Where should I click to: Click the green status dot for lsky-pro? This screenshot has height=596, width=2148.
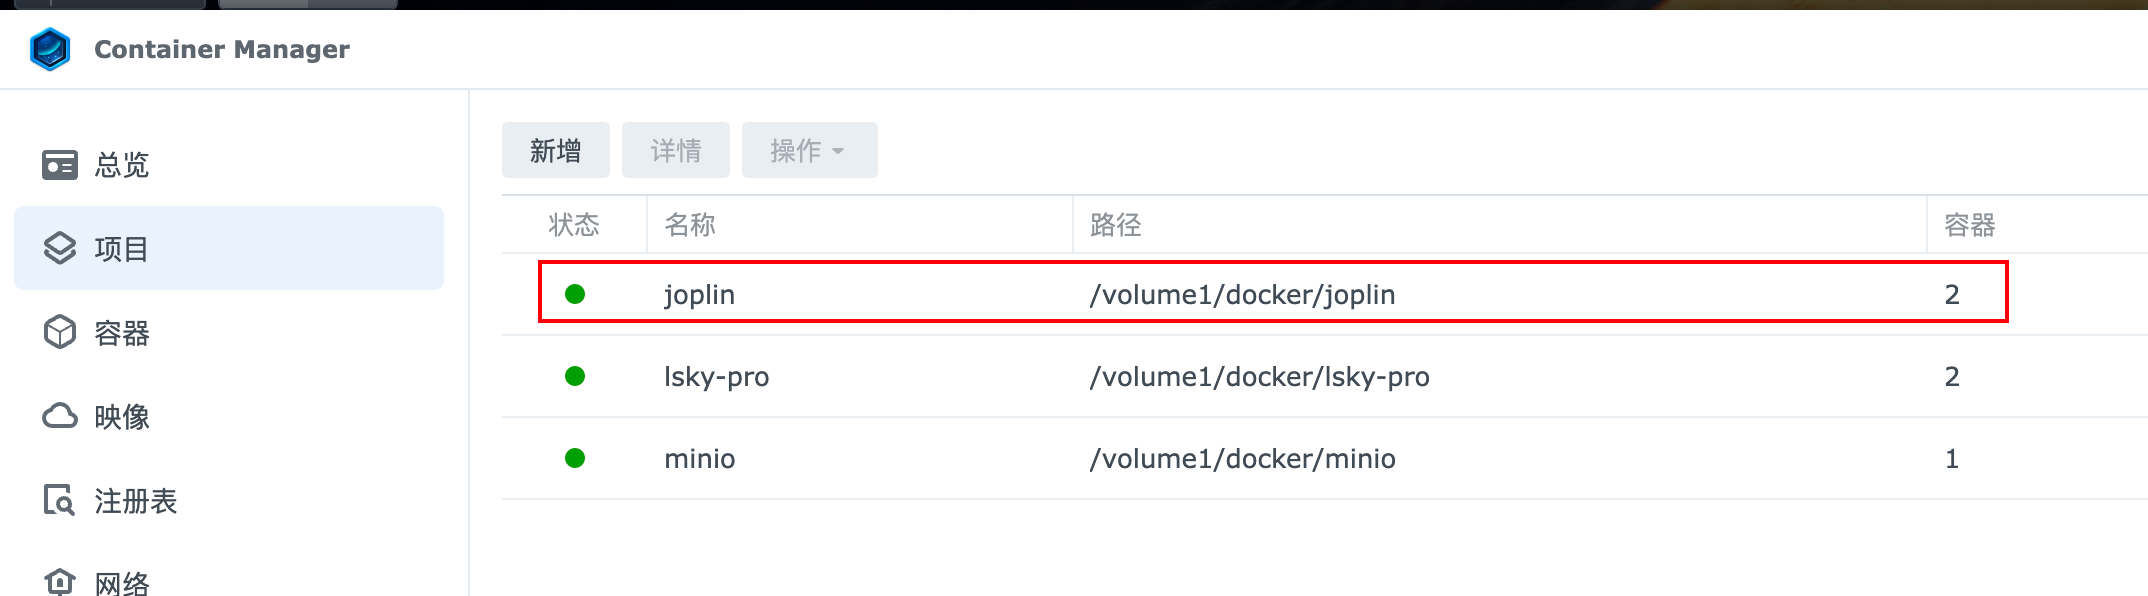(x=575, y=376)
